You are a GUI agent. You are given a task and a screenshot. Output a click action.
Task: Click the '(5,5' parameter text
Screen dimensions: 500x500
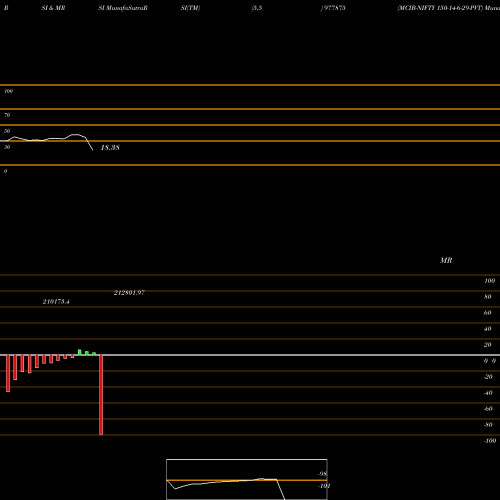click(x=257, y=8)
